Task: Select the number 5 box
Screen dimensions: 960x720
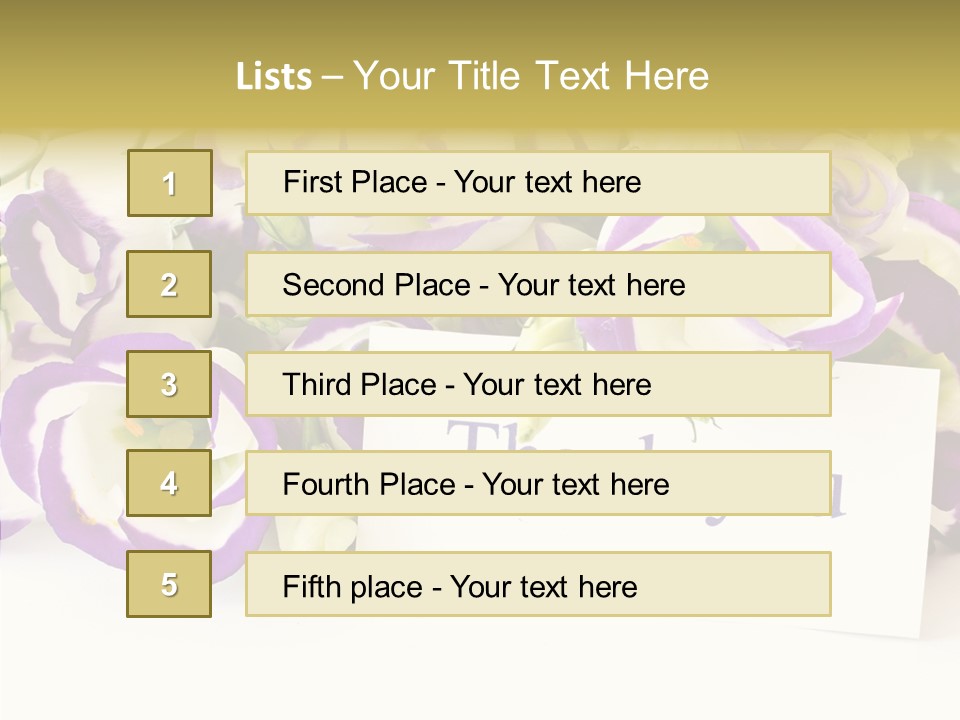Action: click(169, 584)
